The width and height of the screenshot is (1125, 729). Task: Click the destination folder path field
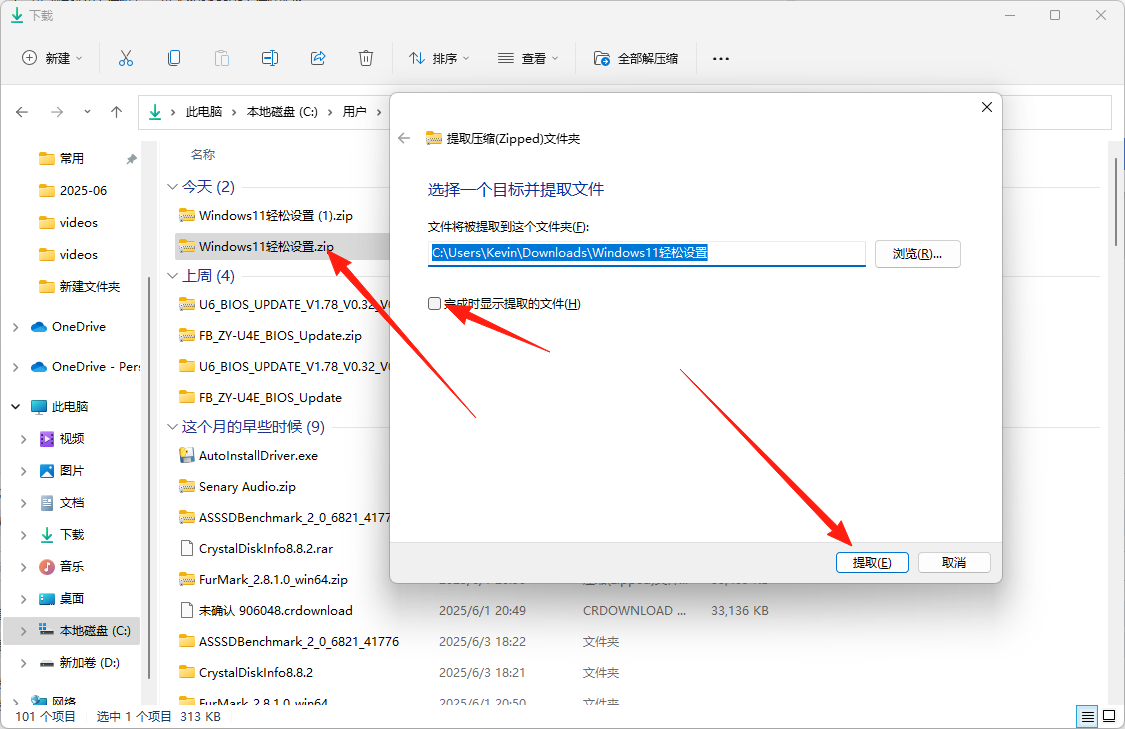coord(646,254)
